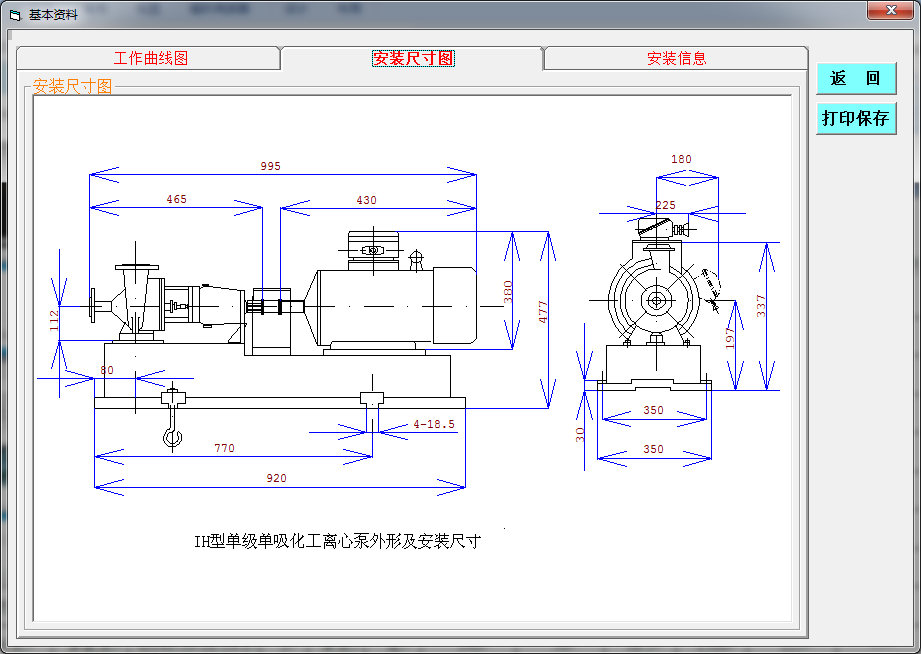The width and height of the screenshot is (921, 654).
Task: Click the 打印保存 button
Action: (856, 118)
